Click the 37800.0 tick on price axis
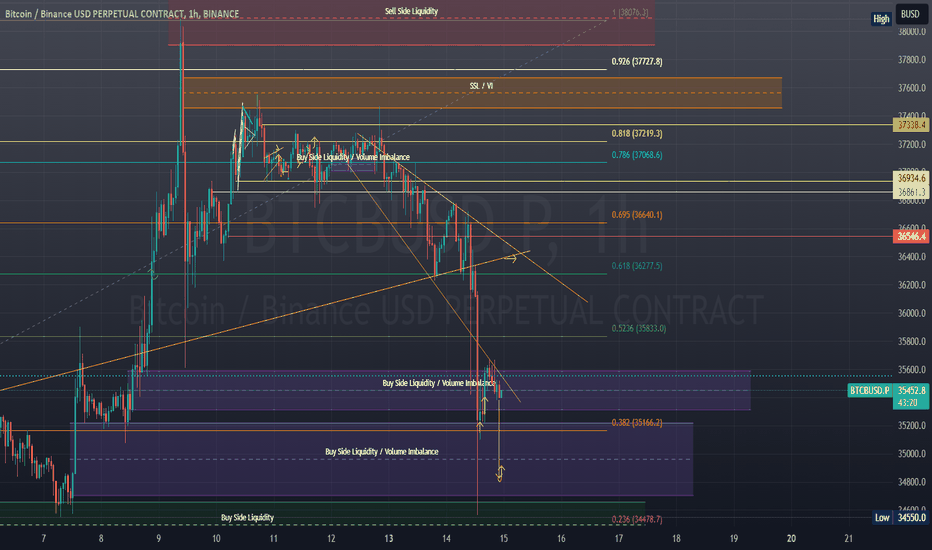This screenshot has width=932, height=550. coord(912,59)
